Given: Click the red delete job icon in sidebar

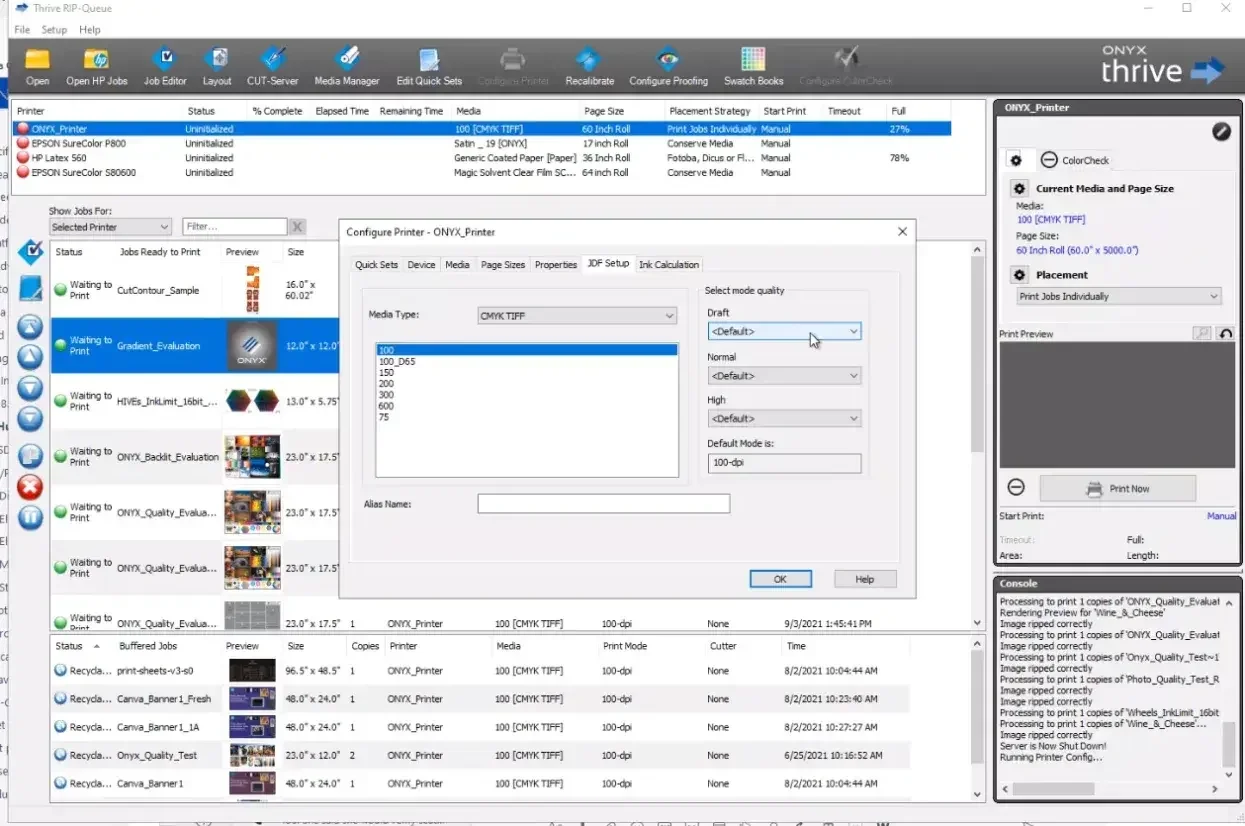Looking at the screenshot, I should pos(31,488).
